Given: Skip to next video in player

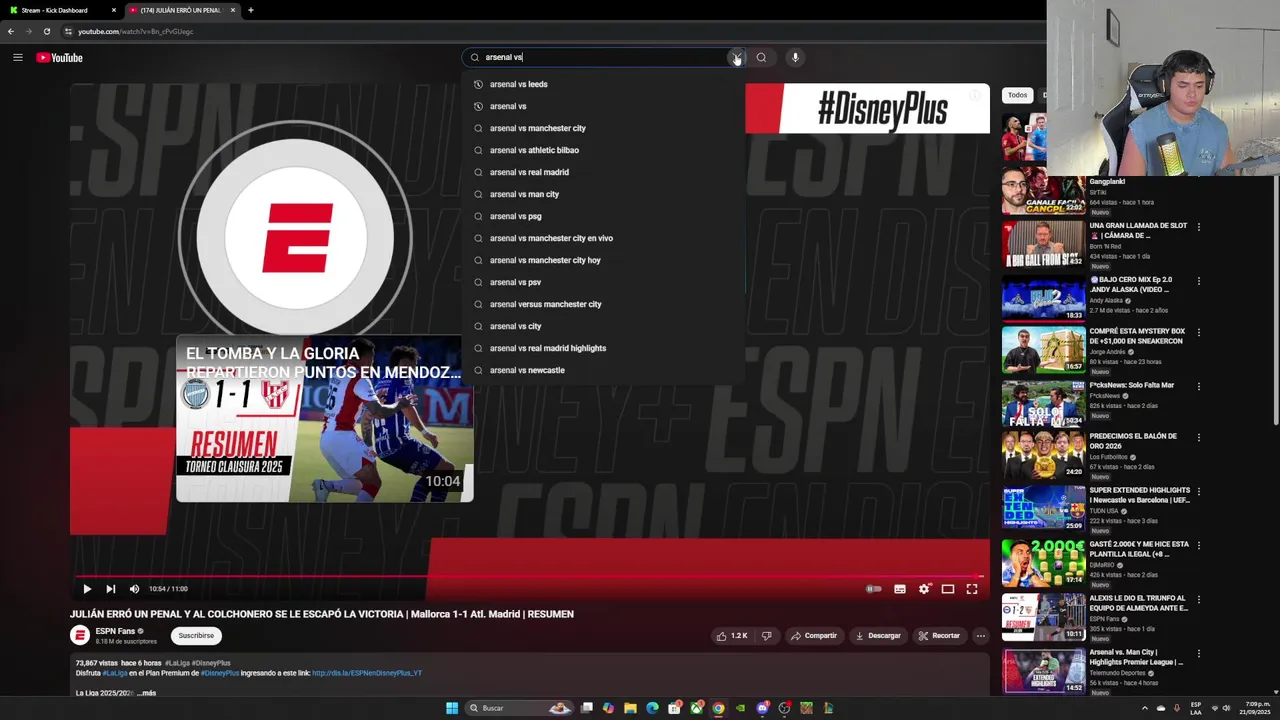Looking at the screenshot, I should pos(110,589).
